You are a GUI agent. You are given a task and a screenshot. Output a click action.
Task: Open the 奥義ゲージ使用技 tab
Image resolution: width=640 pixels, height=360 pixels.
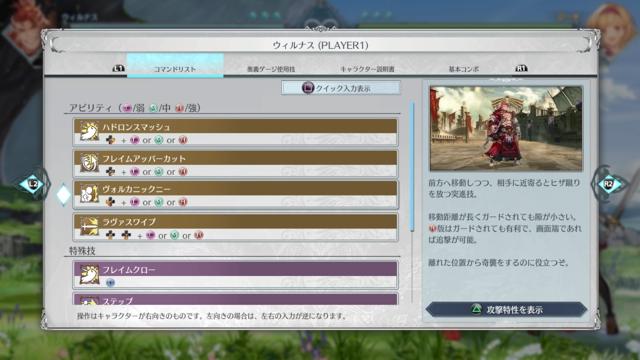point(271,69)
